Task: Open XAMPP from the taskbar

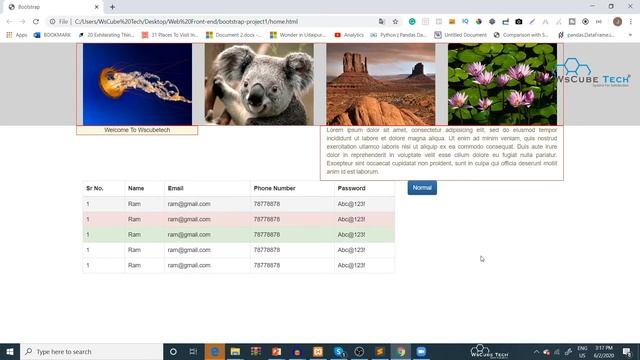Action: 318,351
